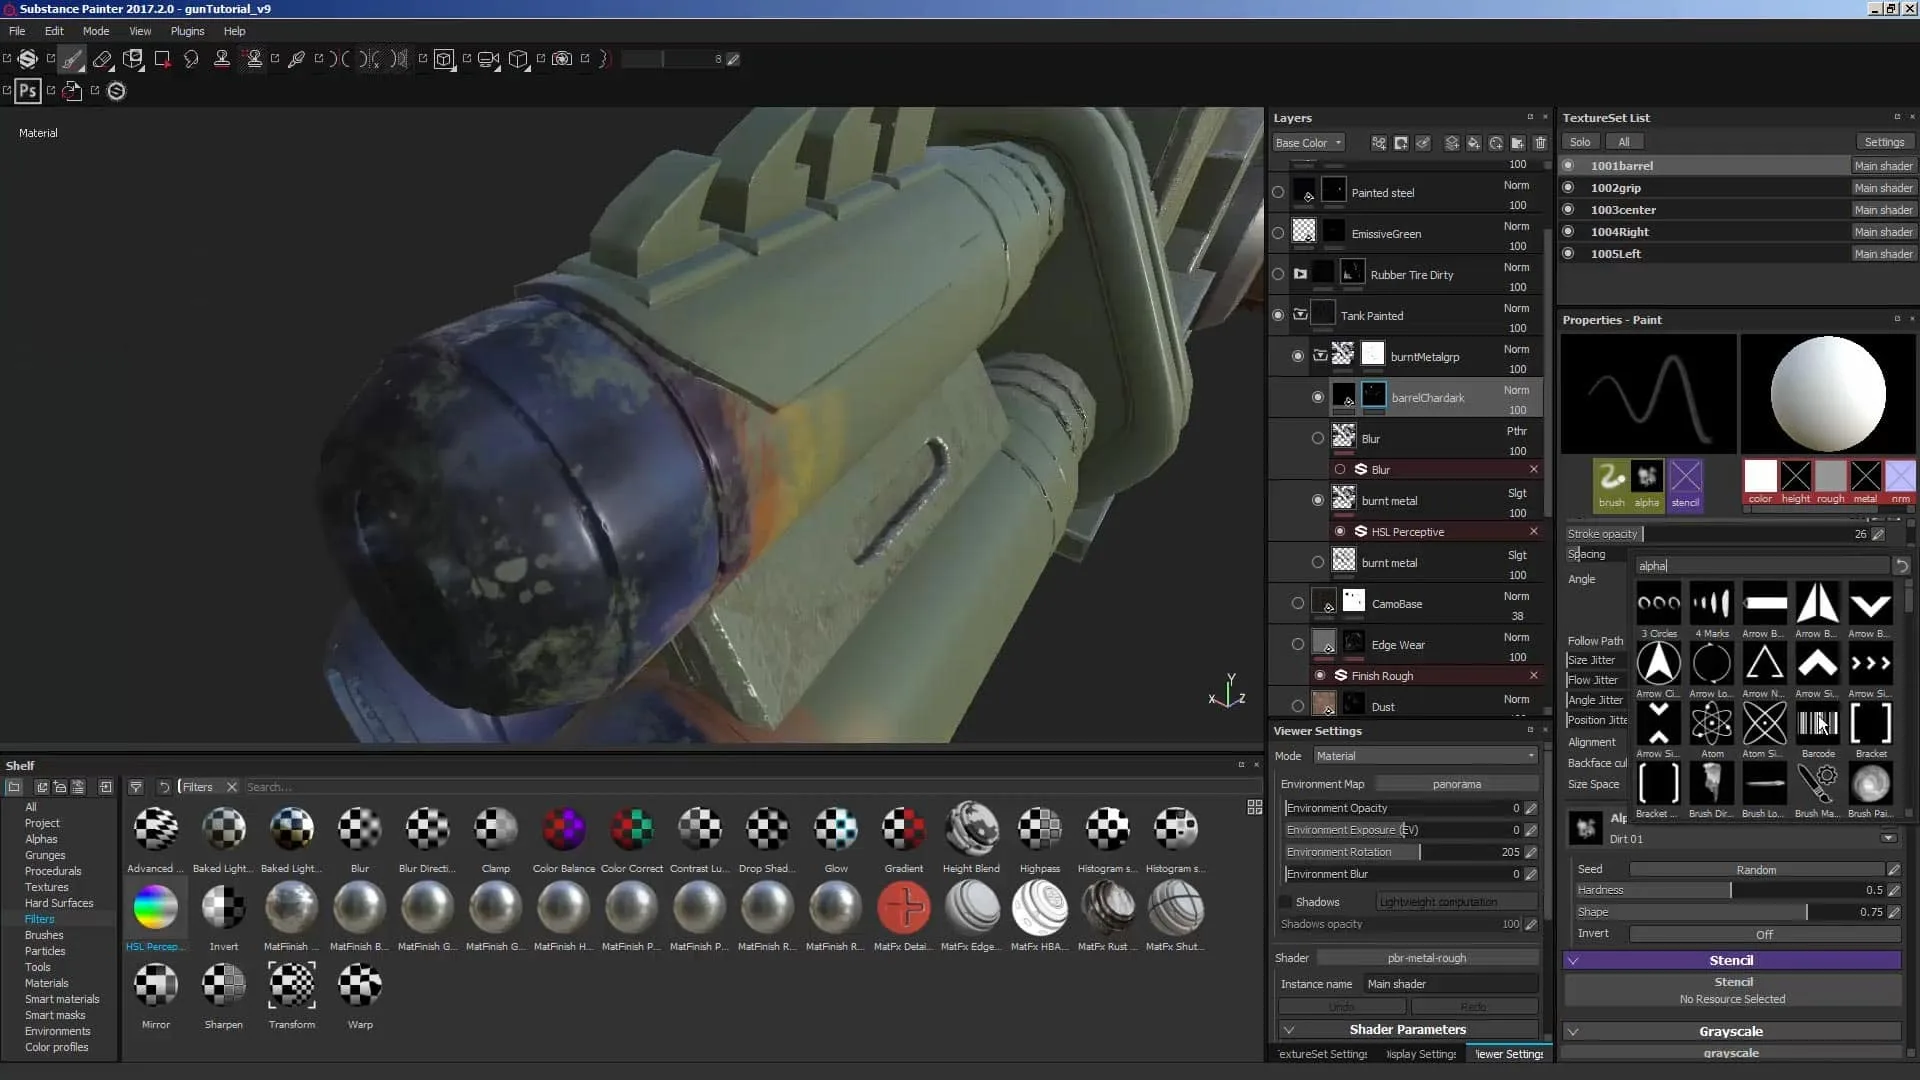The image size is (1920, 1080).
Task: Reset the alpha search with undo arrow
Action: [x=1902, y=566]
